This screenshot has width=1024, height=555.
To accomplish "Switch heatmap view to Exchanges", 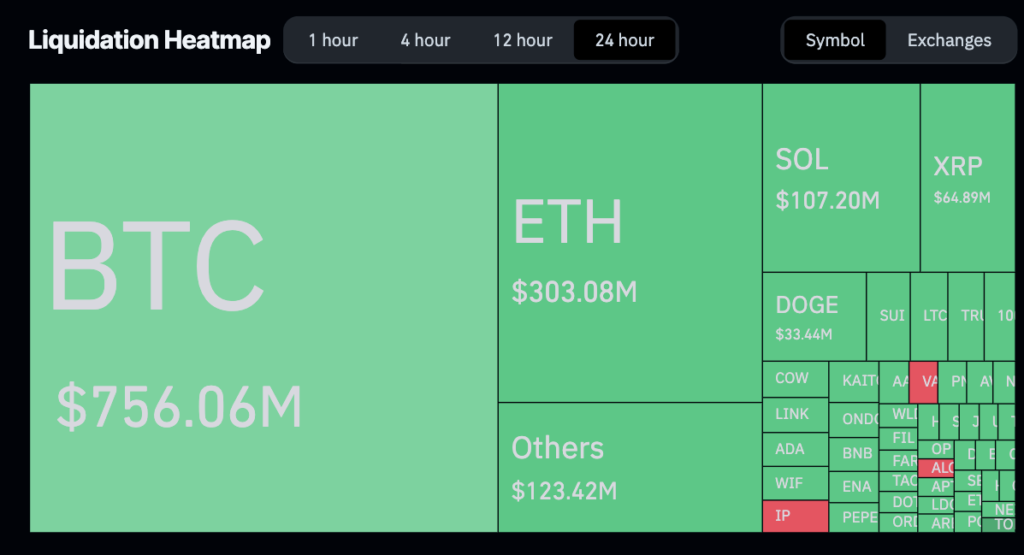I will tap(949, 41).
